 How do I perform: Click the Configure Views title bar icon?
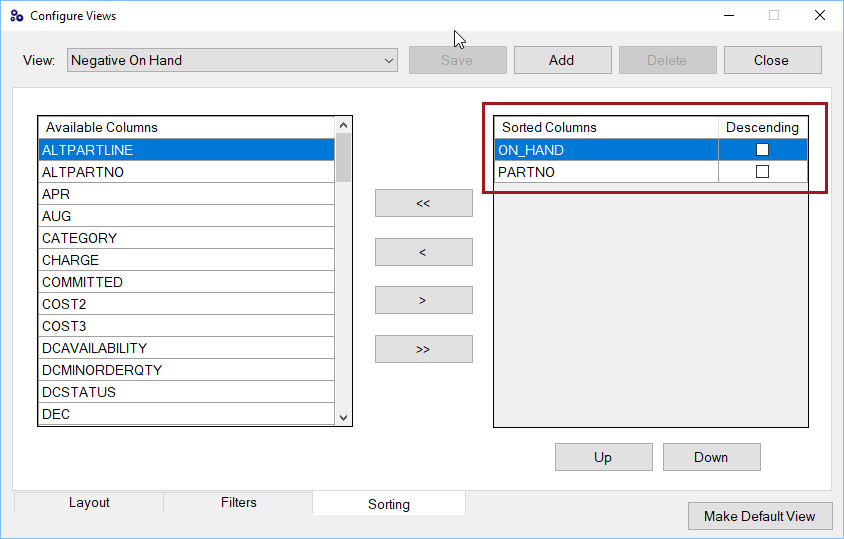[17, 16]
